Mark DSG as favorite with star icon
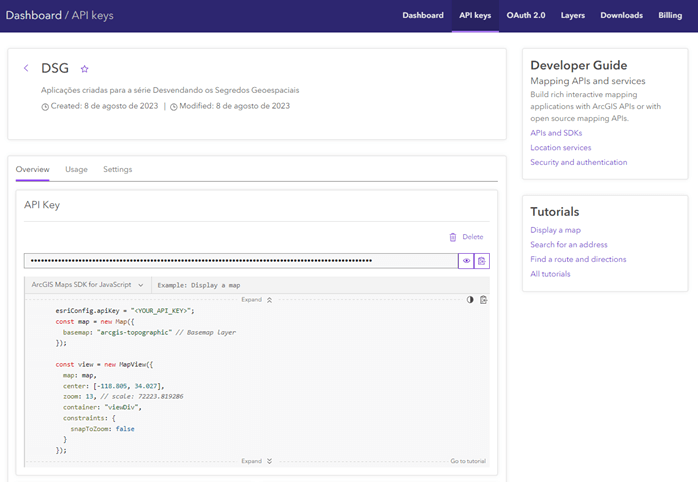Viewport: 698px width, 482px height. point(85,69)
